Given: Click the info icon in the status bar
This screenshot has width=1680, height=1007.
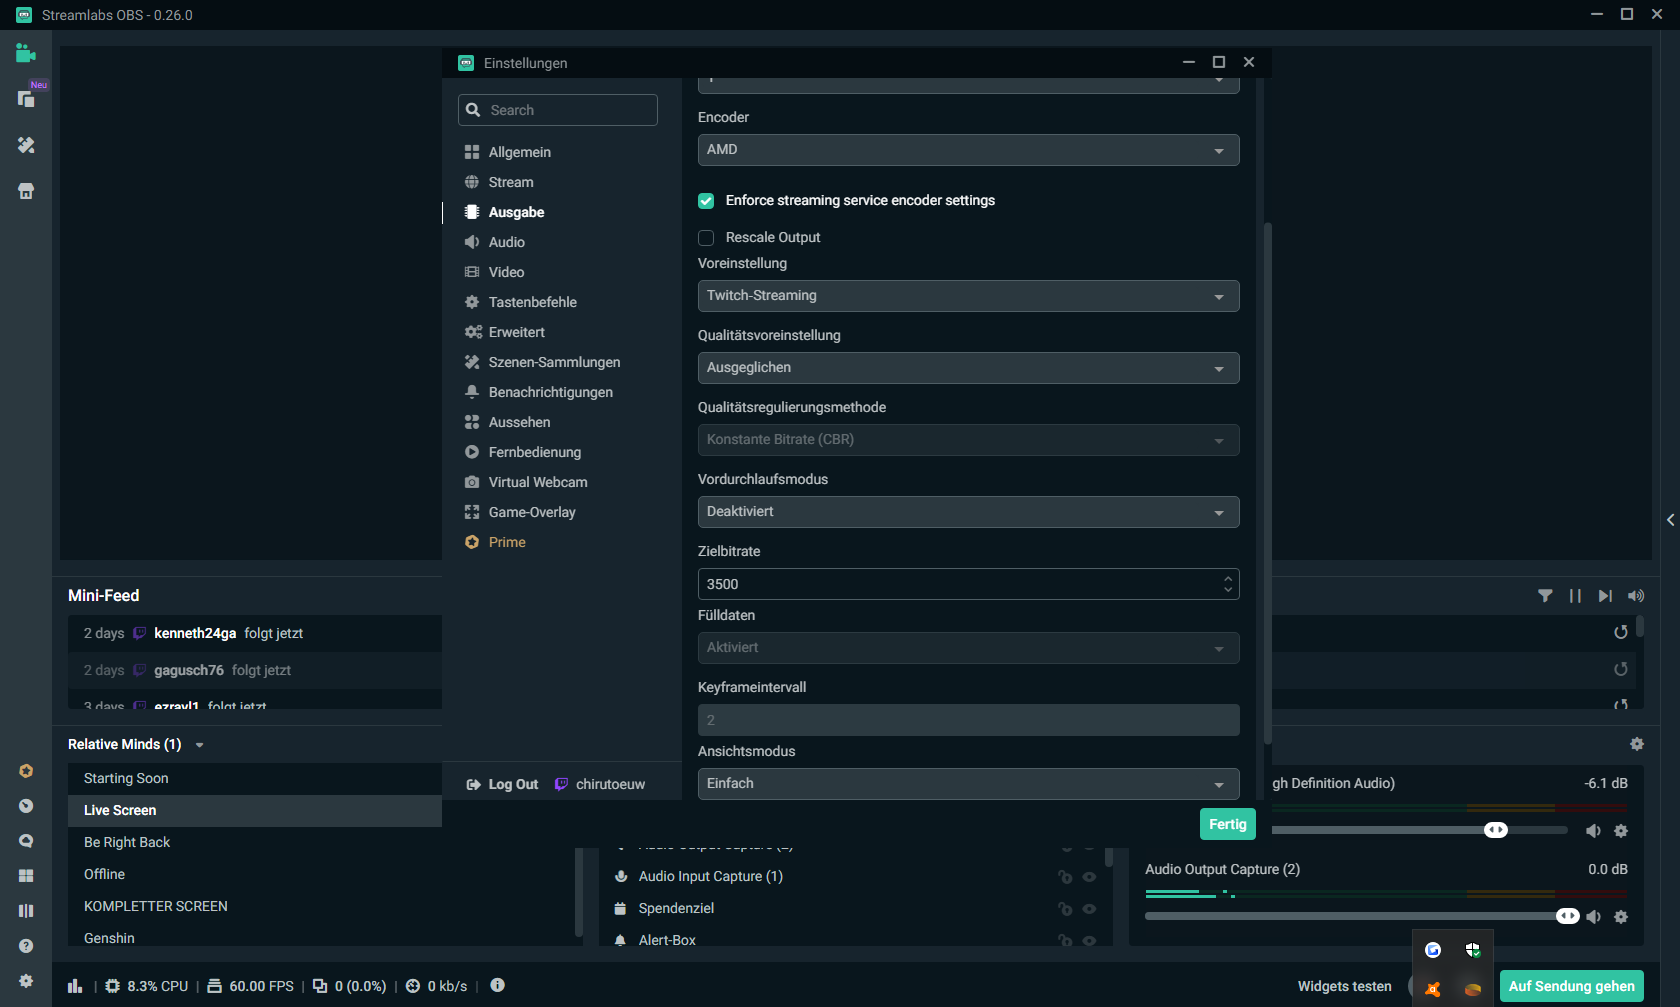Looking at the screenshot, I should [x=497, y=985].
